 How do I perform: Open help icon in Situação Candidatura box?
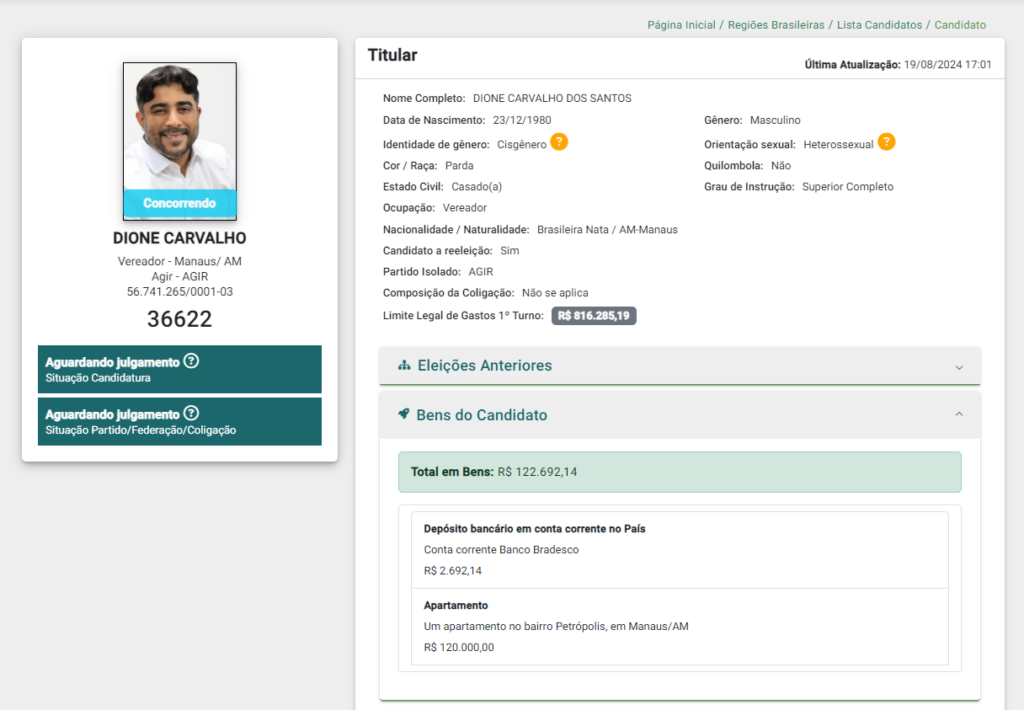pyautogui.click(x=192, y=361)
